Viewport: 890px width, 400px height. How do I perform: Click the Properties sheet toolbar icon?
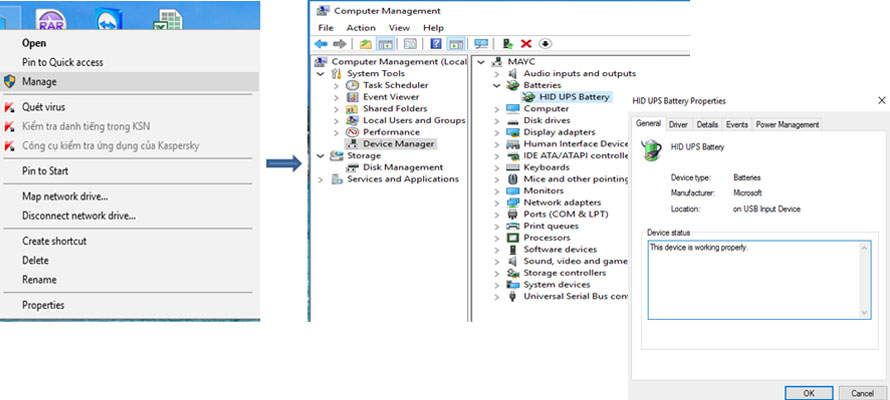[x=410, y=44]
